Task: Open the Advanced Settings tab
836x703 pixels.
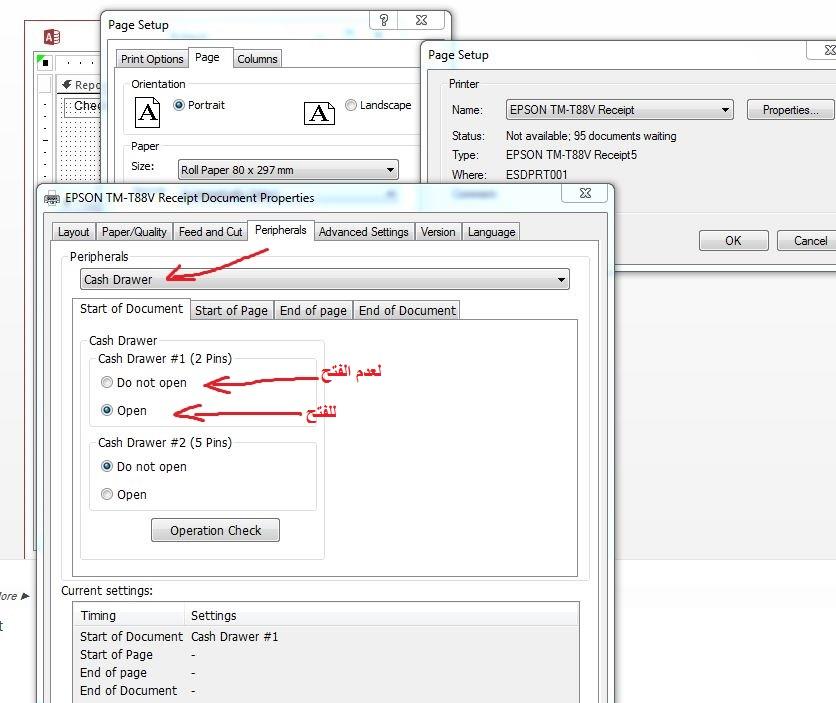Action: pyautogui.click(x=364, y=232)
